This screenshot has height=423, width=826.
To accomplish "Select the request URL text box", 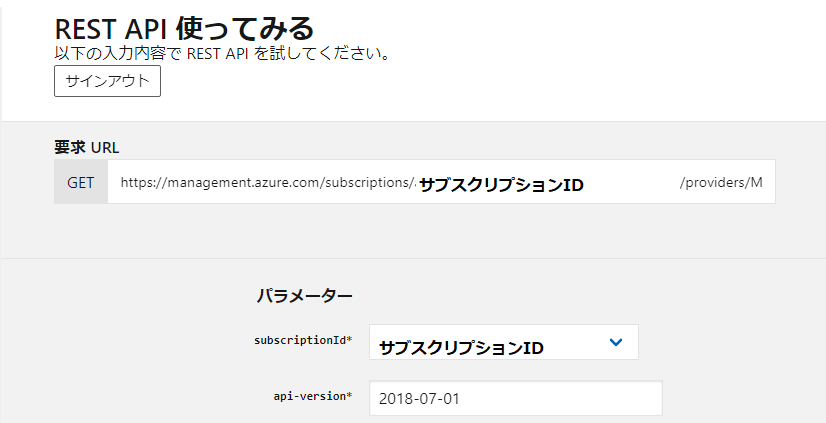I will pos(441,182).
